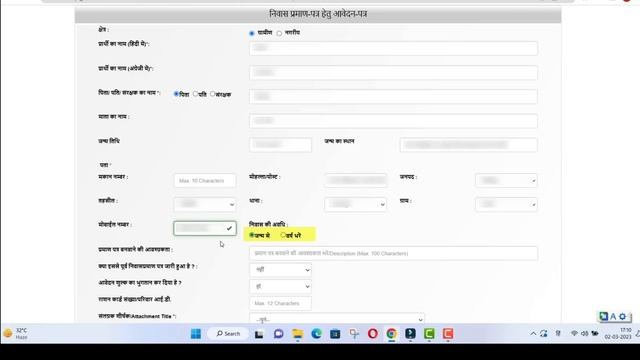Open the Chat app from taskbar
This screenshot has width=640, height=360.
[x=278, y=334]
